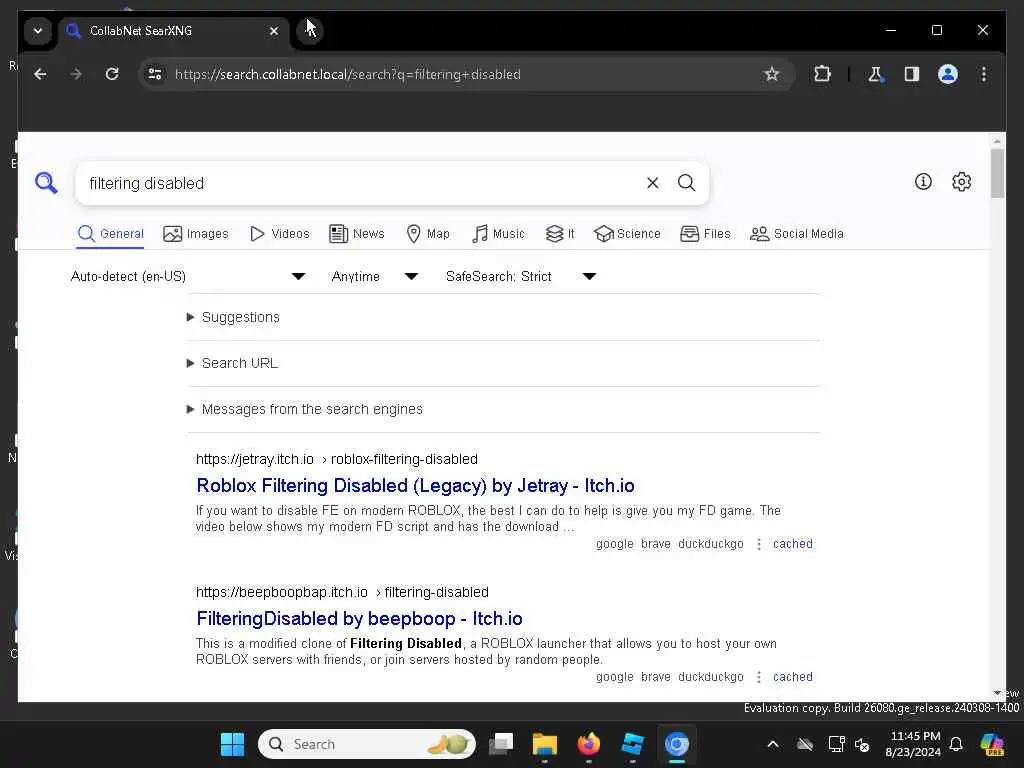Open the Auto-detect (en-US) language dropdown
This screenshot has height=768, width=1024.
tap(188, 276)
